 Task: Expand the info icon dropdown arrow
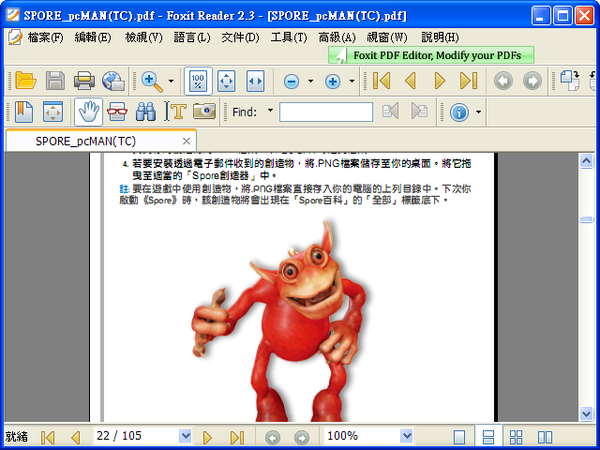pos(478,112)
